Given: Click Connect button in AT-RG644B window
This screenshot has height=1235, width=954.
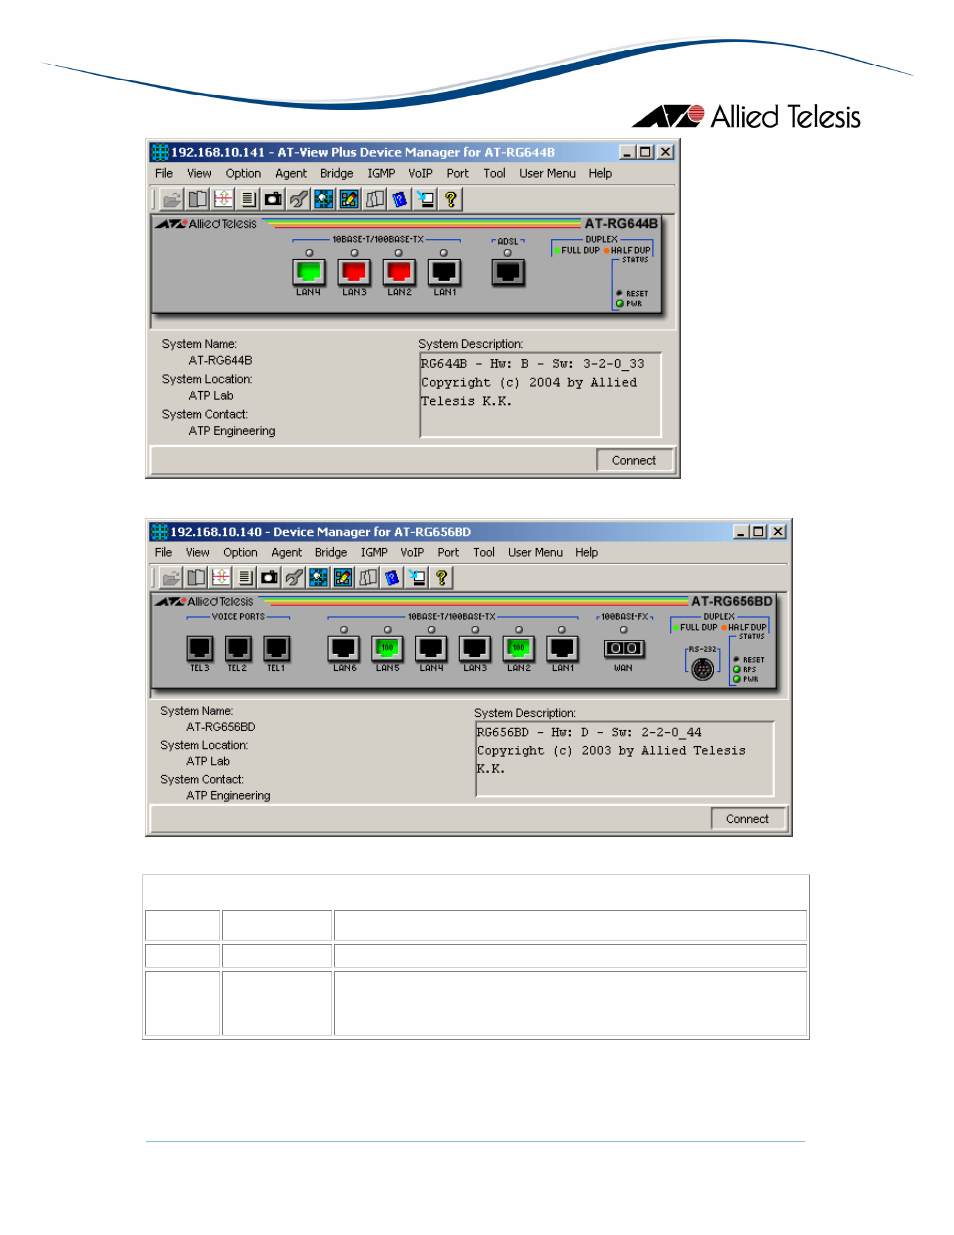Looking at the screenshot, I should (x=634, y=461).
